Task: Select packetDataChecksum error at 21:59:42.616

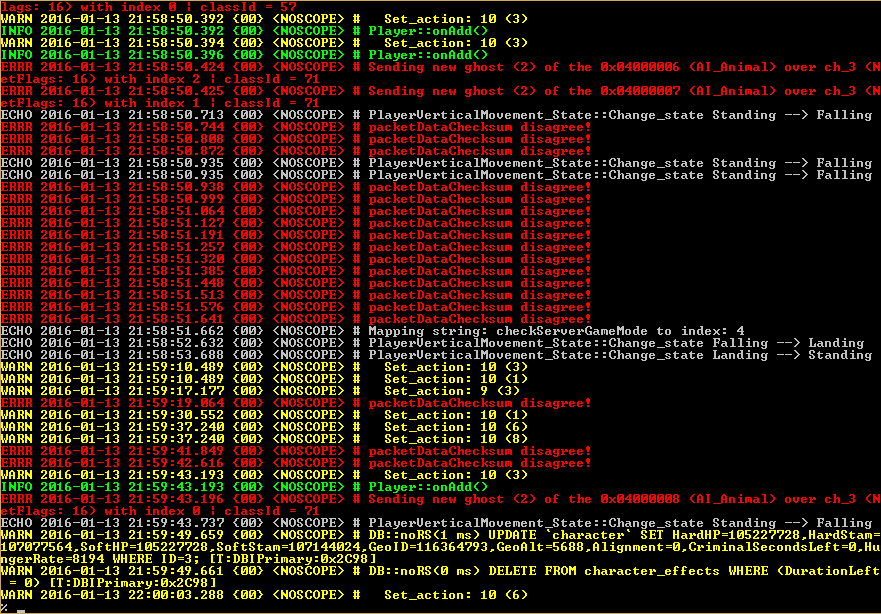Action: tap(296, 463)
